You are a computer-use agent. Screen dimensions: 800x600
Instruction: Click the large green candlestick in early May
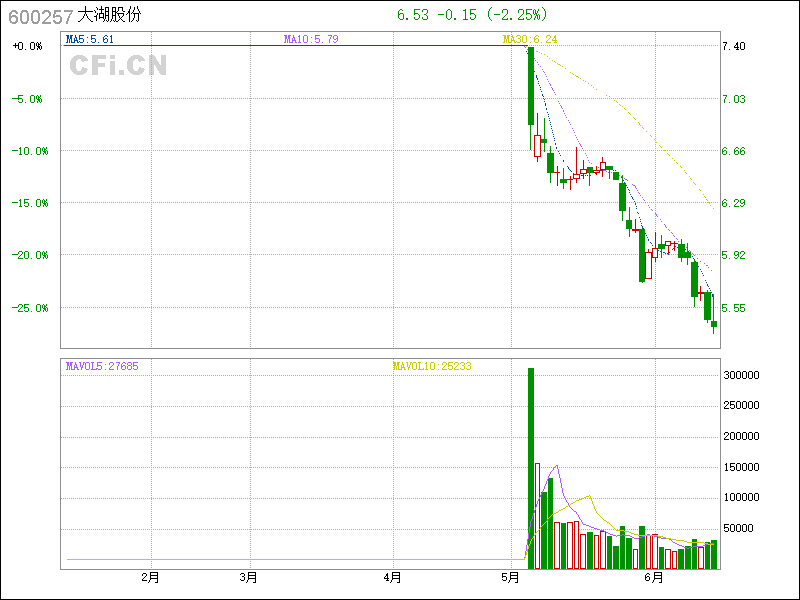coord(531,86)
